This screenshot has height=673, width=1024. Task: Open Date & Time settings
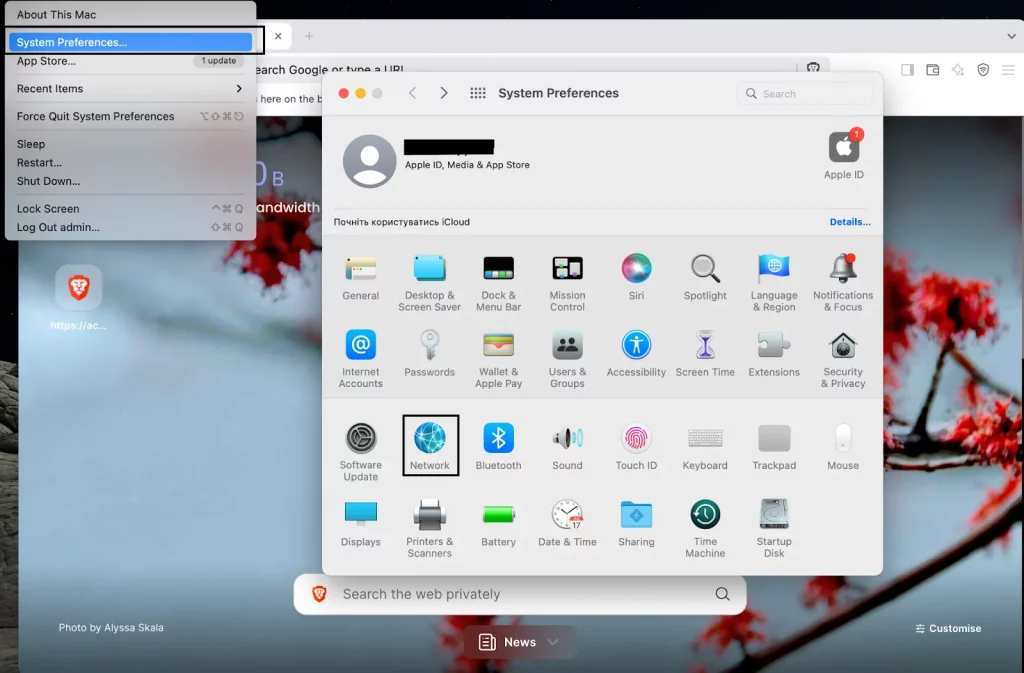tap(567, 523)
